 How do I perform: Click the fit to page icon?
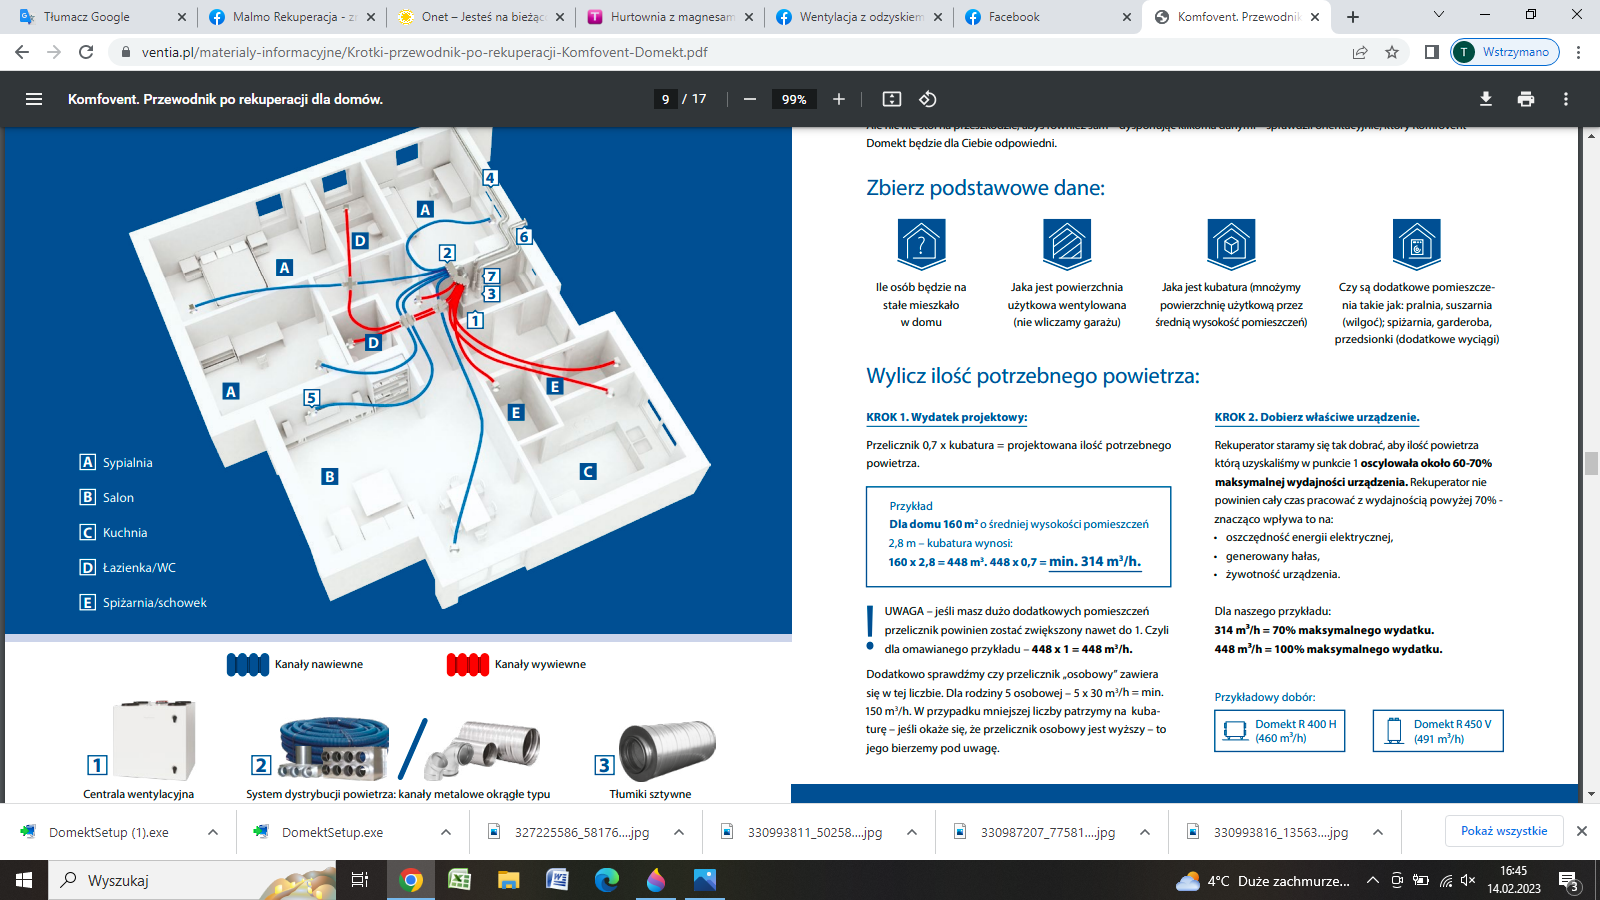coord(891,99)
